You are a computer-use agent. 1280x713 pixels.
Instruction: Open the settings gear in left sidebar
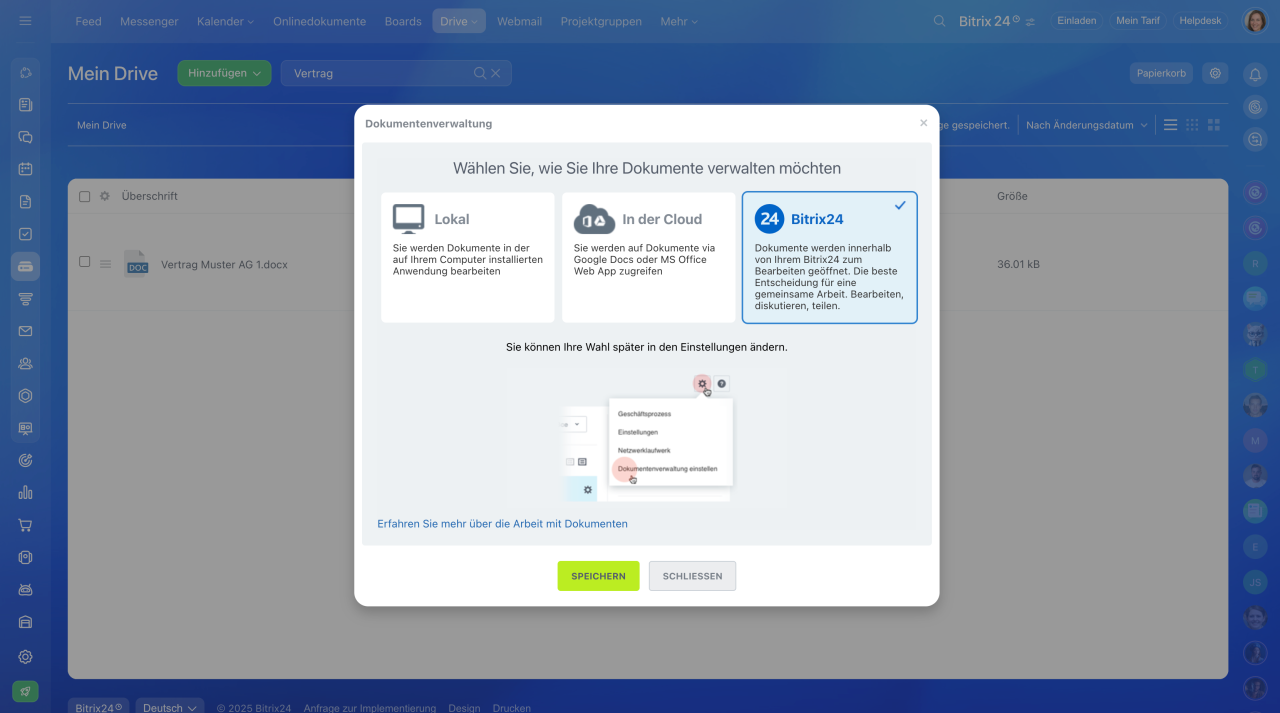[26, 657]
